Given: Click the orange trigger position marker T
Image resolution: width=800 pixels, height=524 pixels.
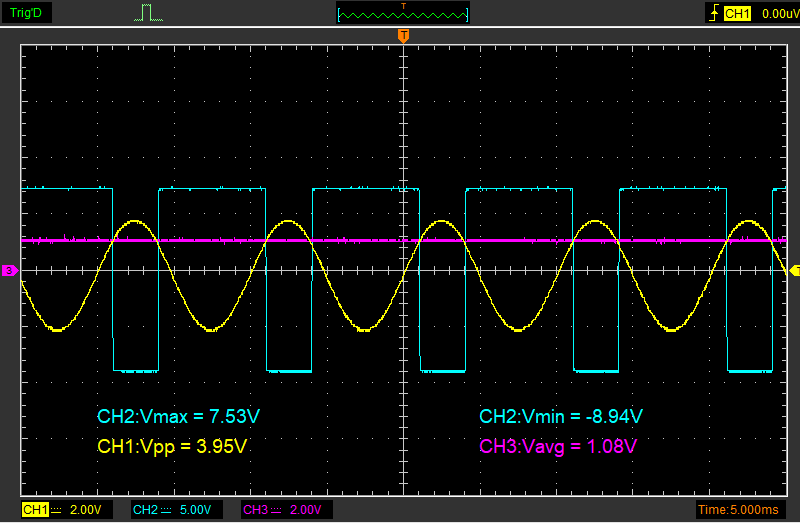Looking at the screenshot, I should point(403,36).
